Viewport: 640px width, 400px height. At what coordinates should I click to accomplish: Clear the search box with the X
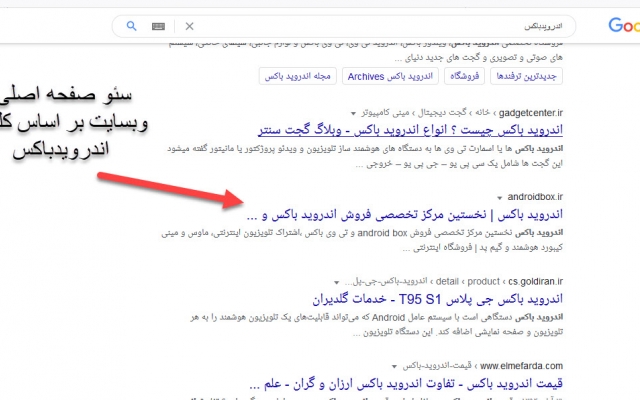(189, 27)
